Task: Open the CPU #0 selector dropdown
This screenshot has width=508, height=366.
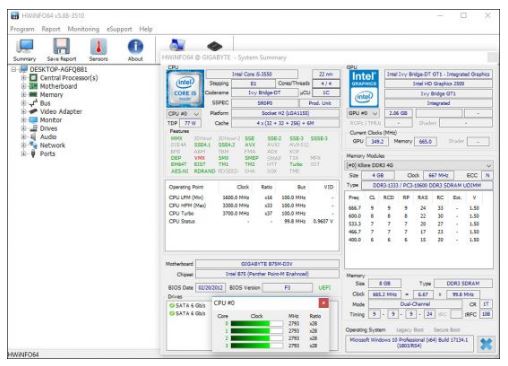Action: pyautogui.click(x=184, y=114)
